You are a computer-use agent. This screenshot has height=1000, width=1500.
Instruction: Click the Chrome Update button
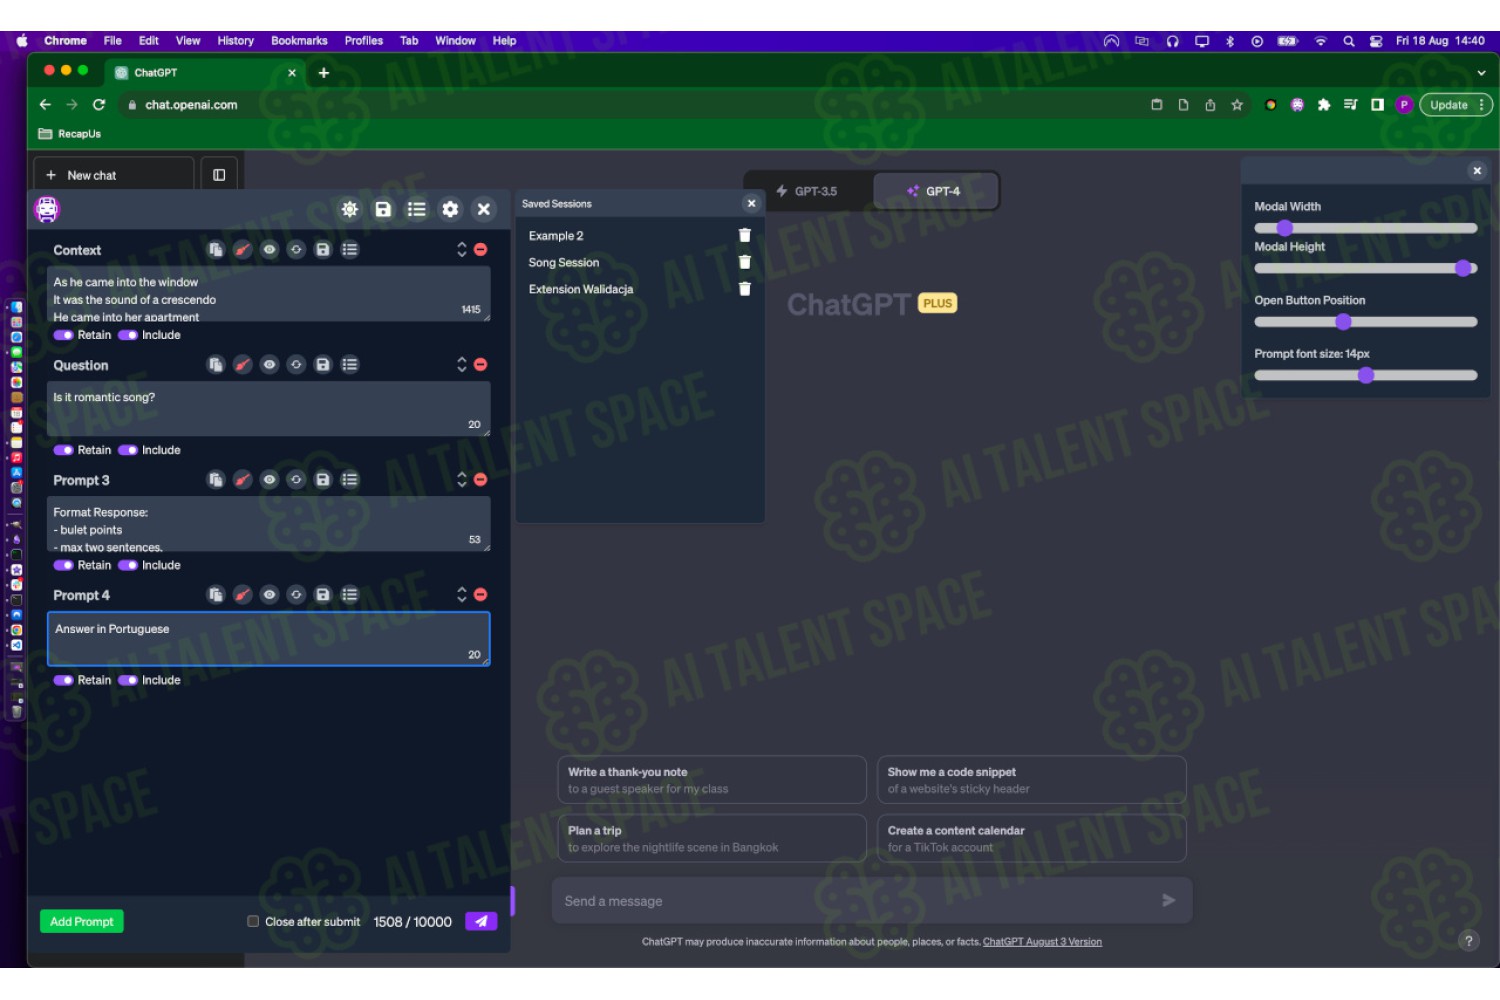pos(1448,105)
